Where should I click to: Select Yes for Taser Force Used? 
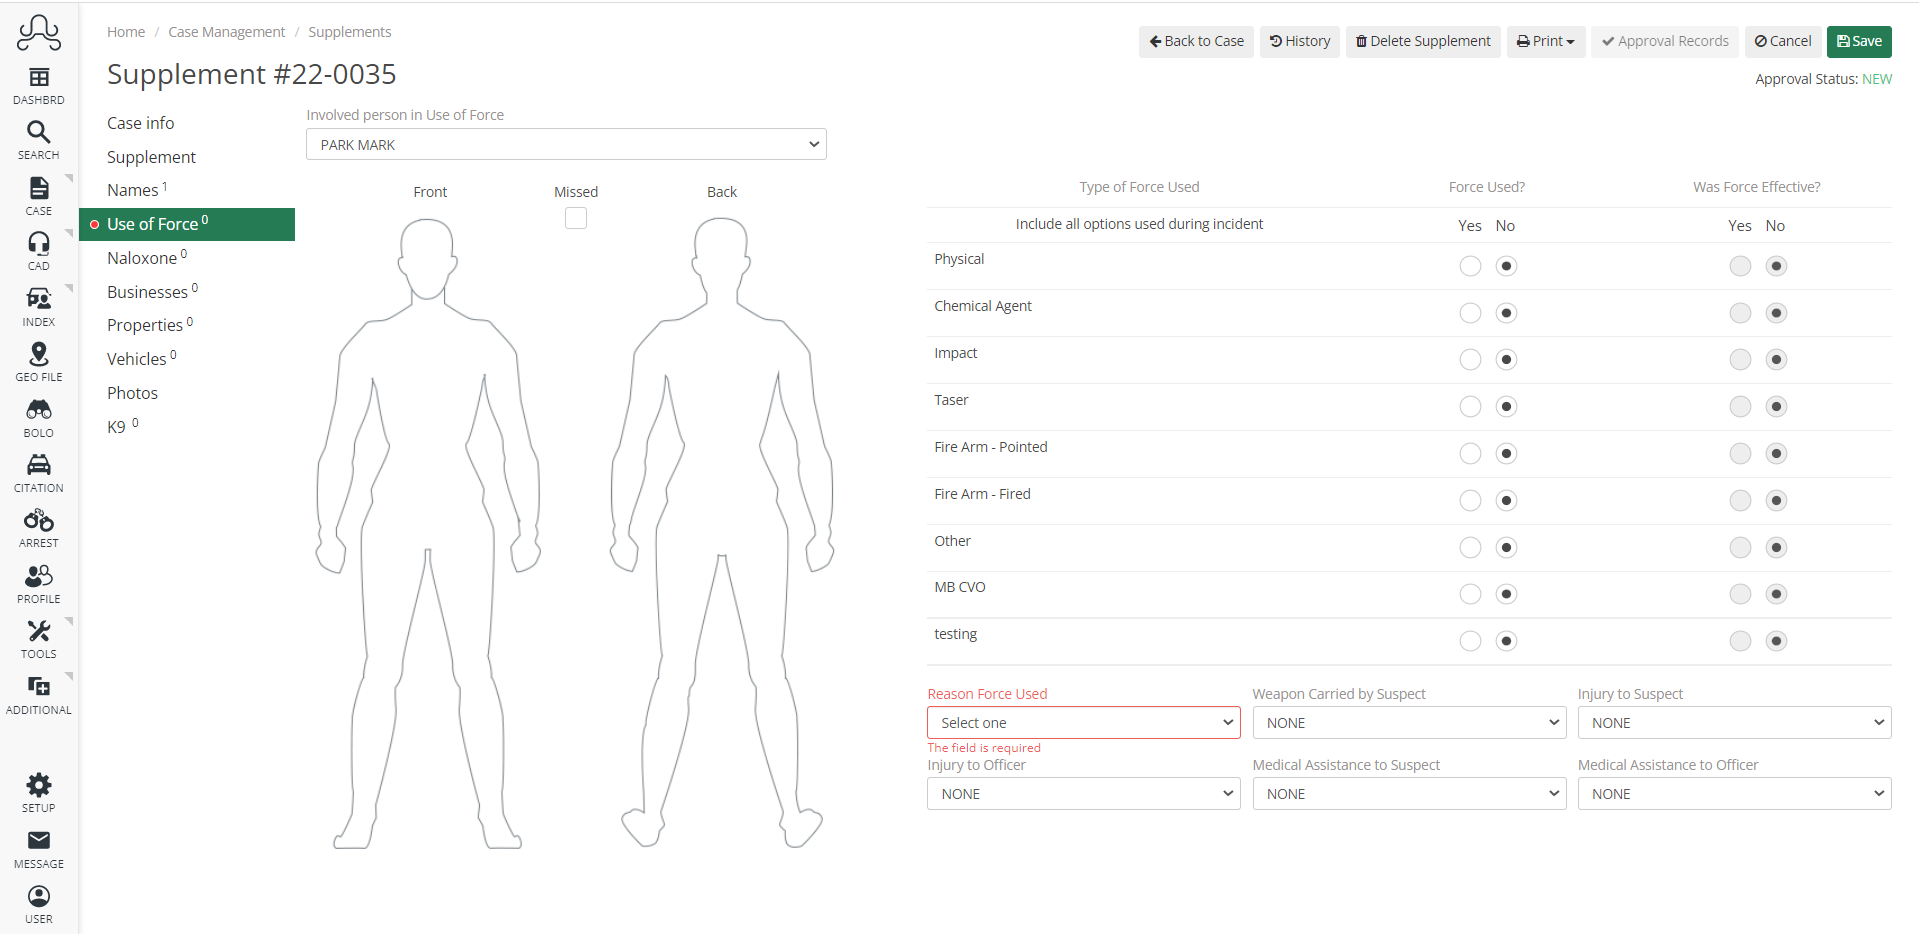coord(1470,406)
